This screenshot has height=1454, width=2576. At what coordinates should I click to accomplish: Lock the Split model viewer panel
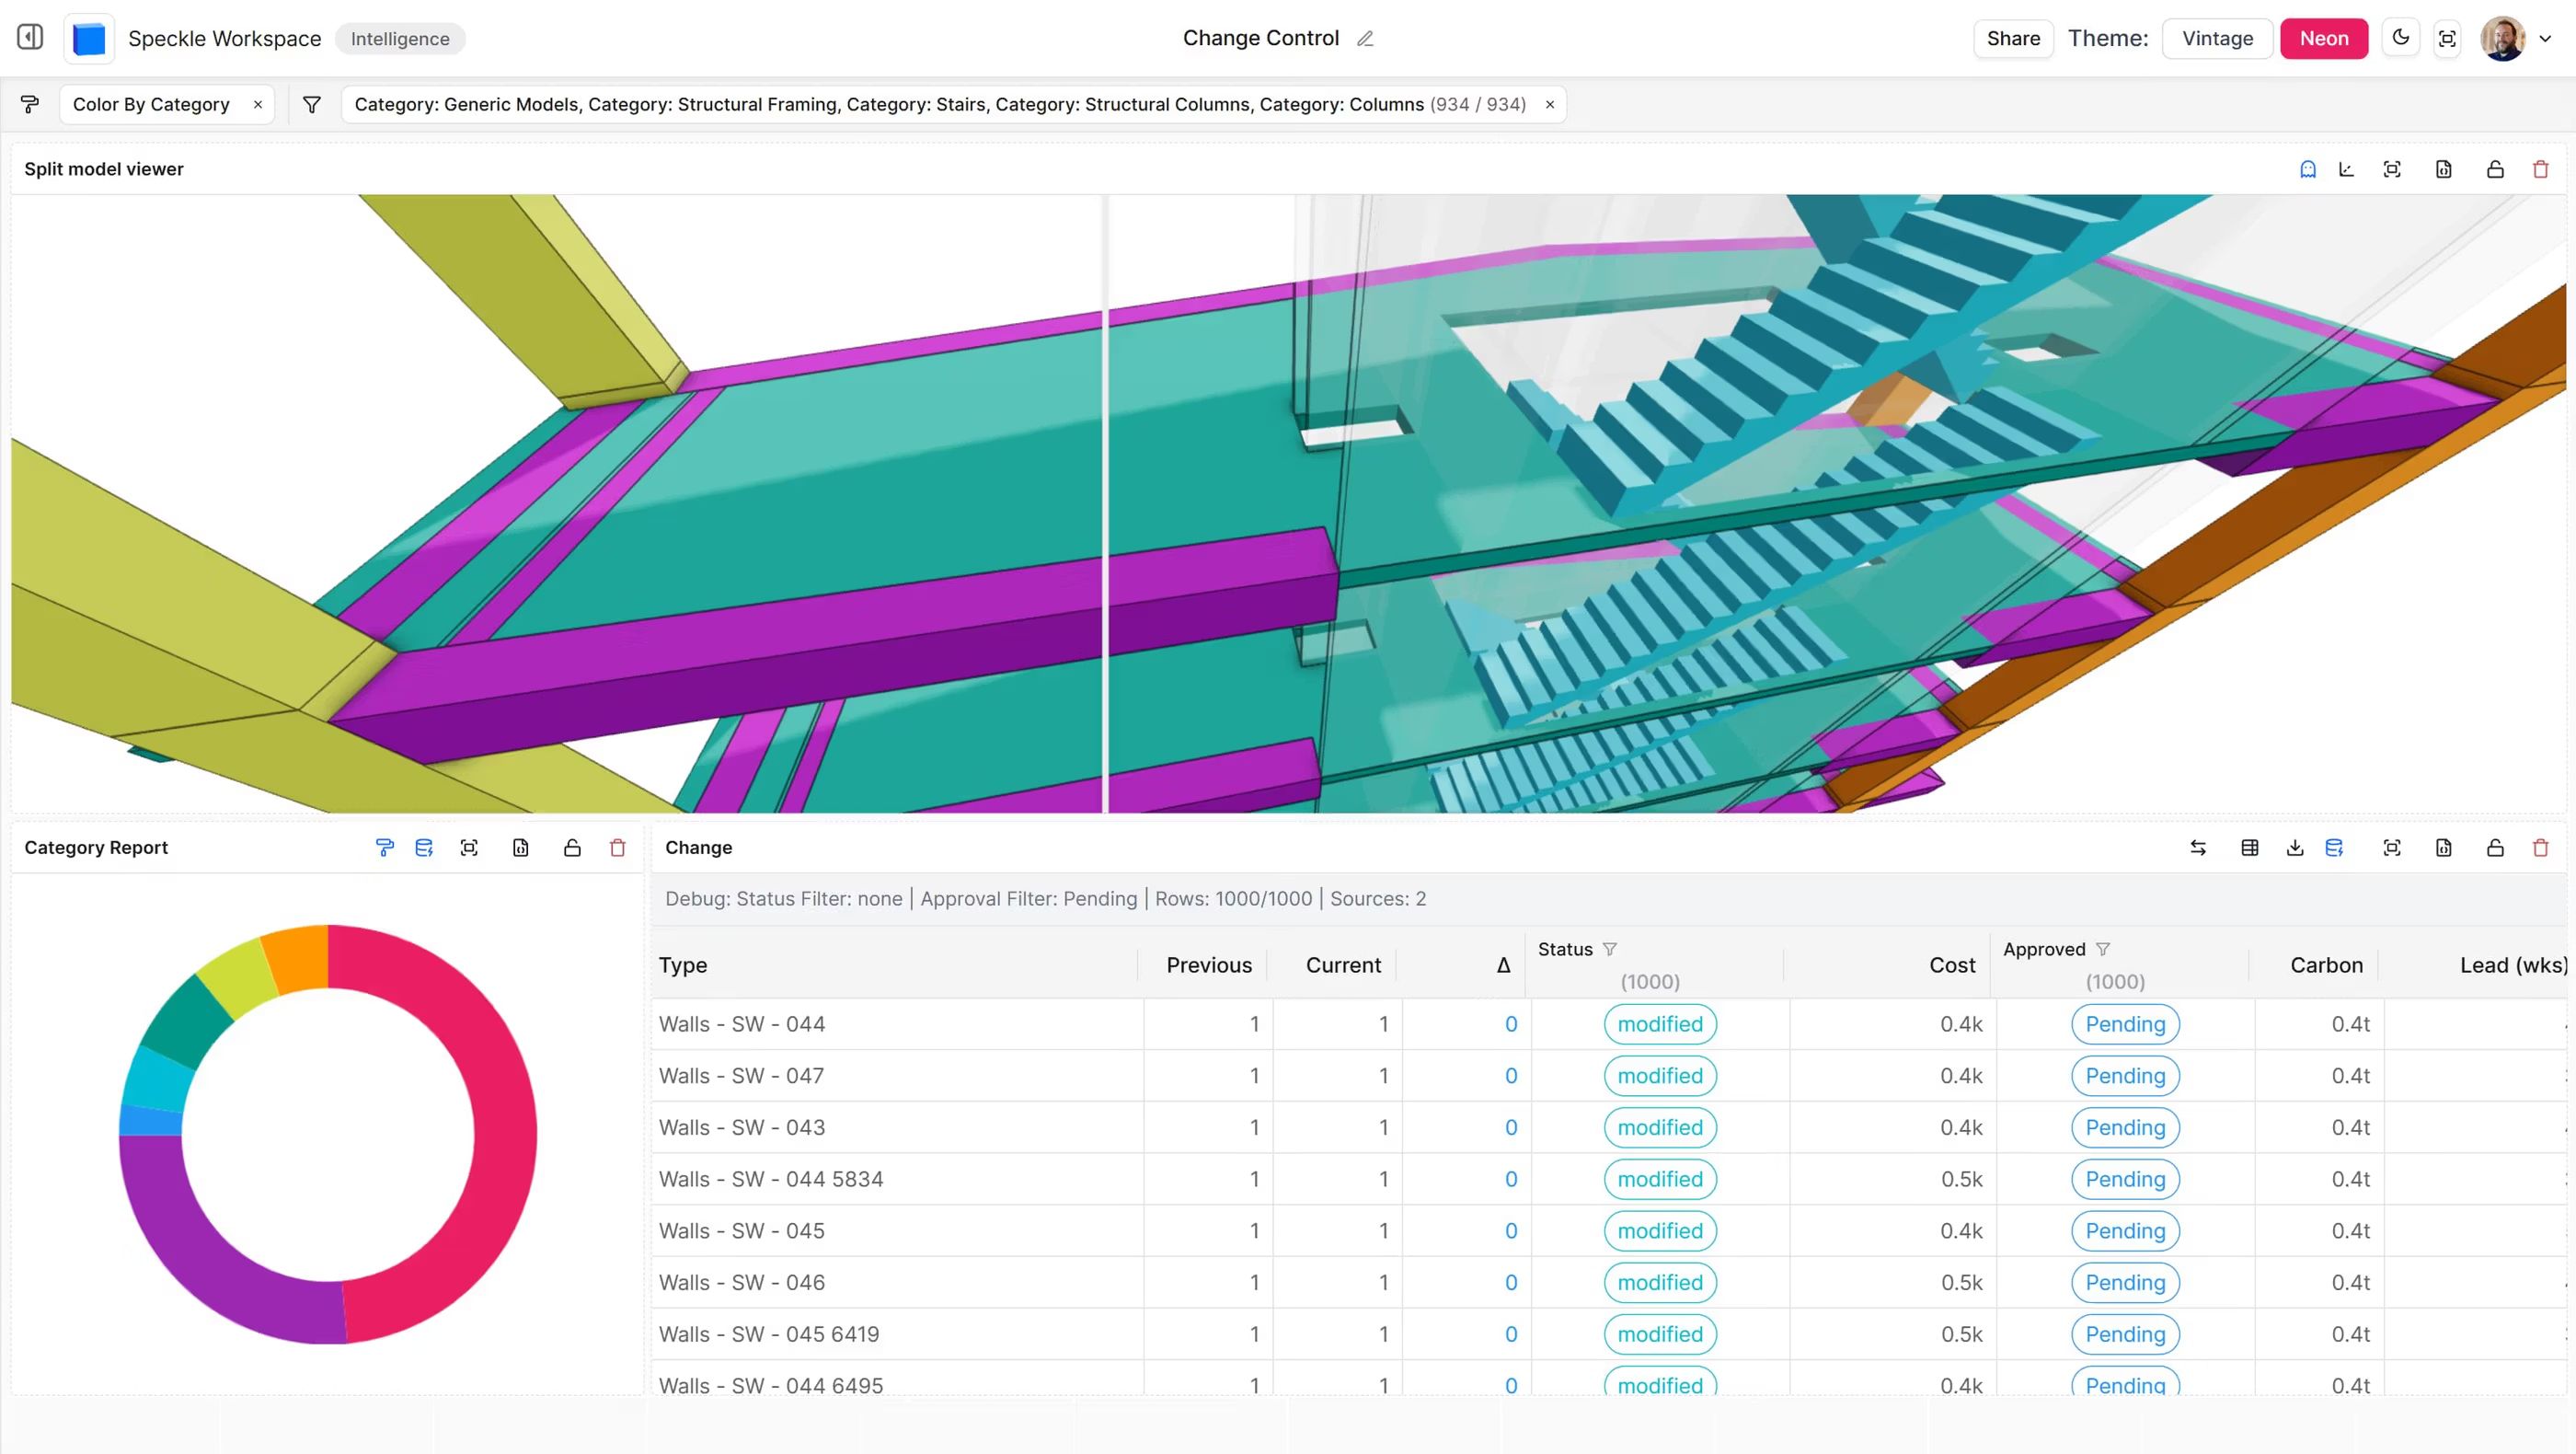tap(2495, 169)
